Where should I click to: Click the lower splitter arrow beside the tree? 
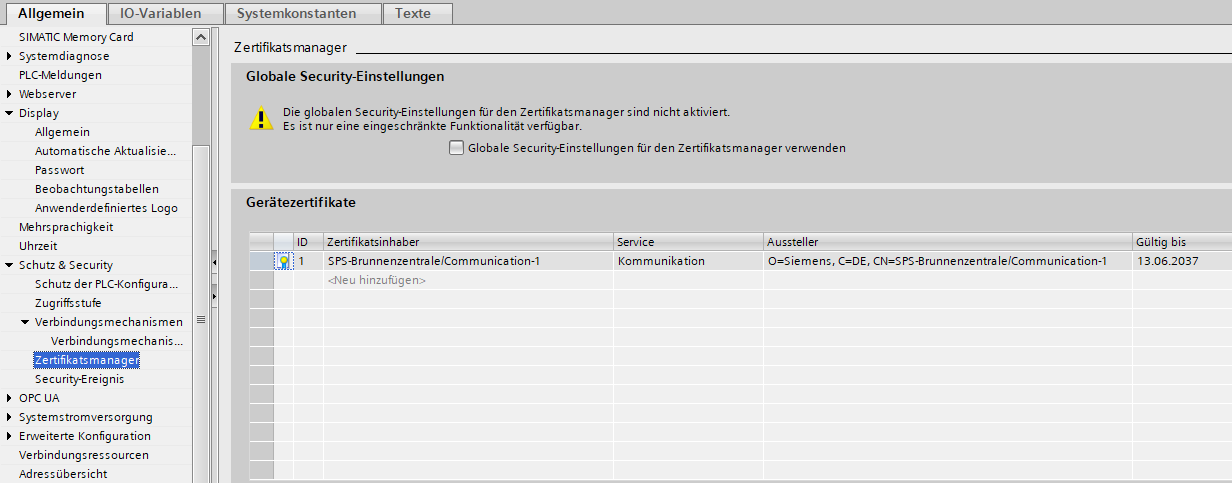(214, 296)
